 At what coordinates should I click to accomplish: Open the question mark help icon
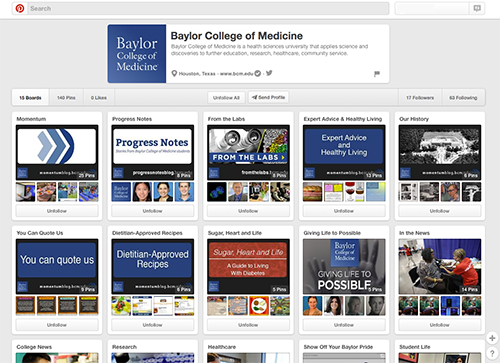point(492,353)
